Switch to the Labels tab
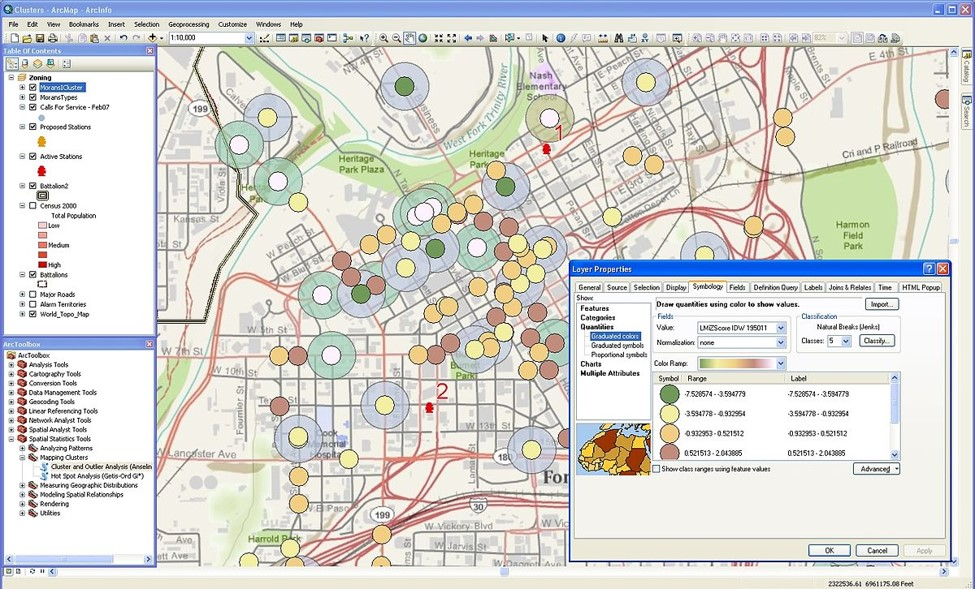 [x=813, y=287]
